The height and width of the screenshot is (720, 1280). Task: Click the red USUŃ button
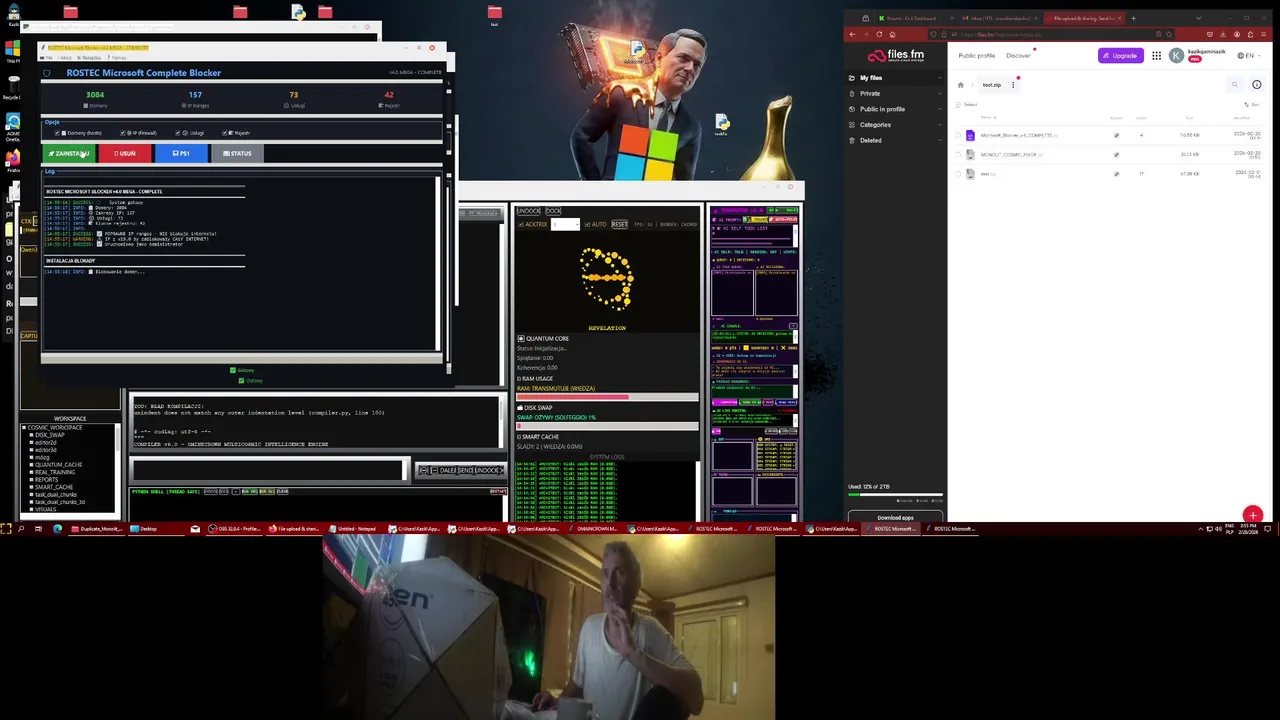(125, 153)
